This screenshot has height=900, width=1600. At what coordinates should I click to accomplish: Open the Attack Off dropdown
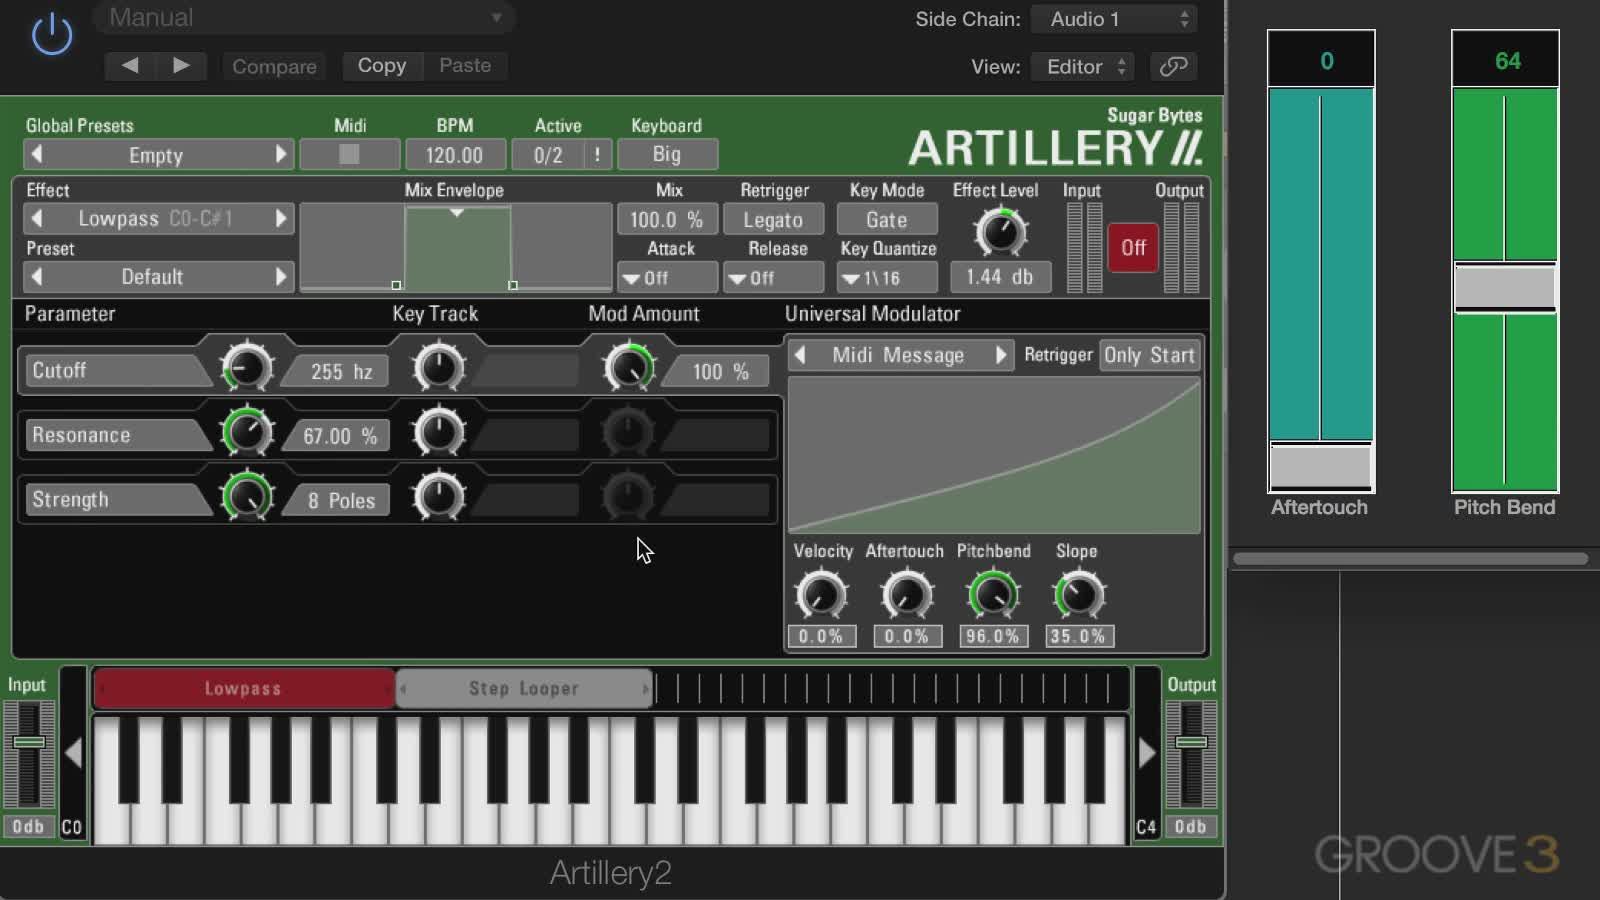pos(667,278)
